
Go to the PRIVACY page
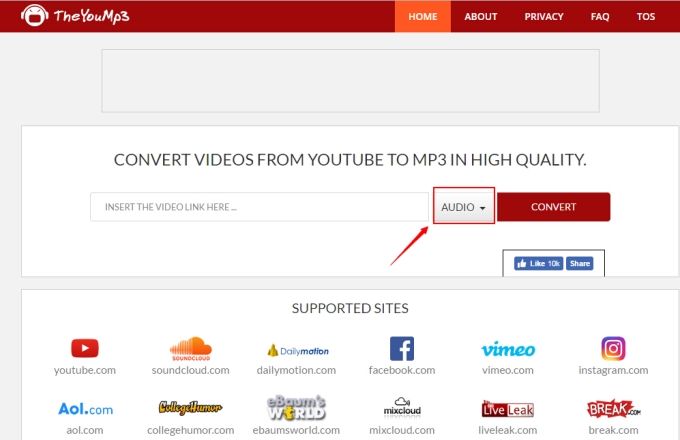pyautogui.click(x=544, y=16)
